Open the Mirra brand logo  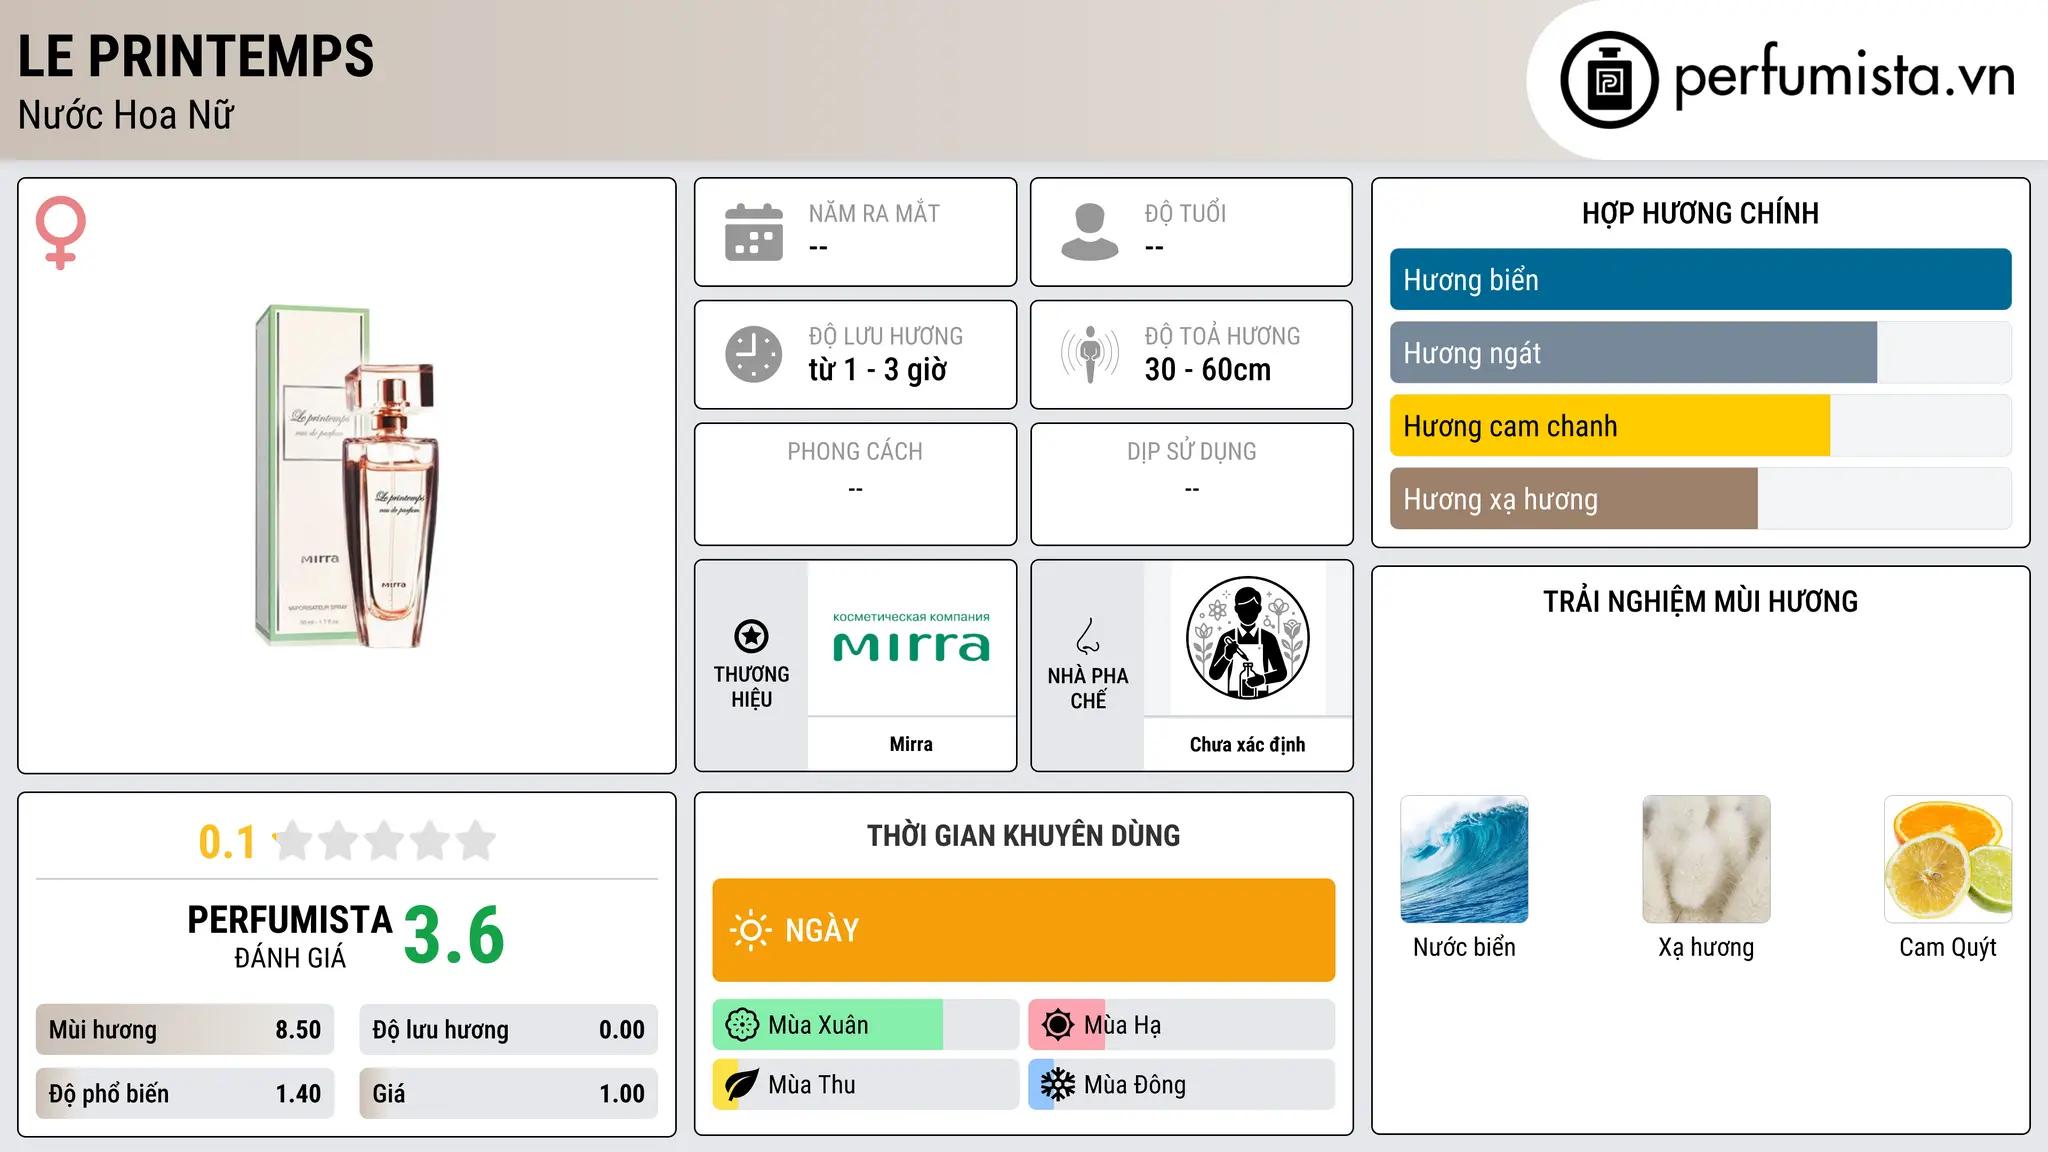(x=911, y=638)
